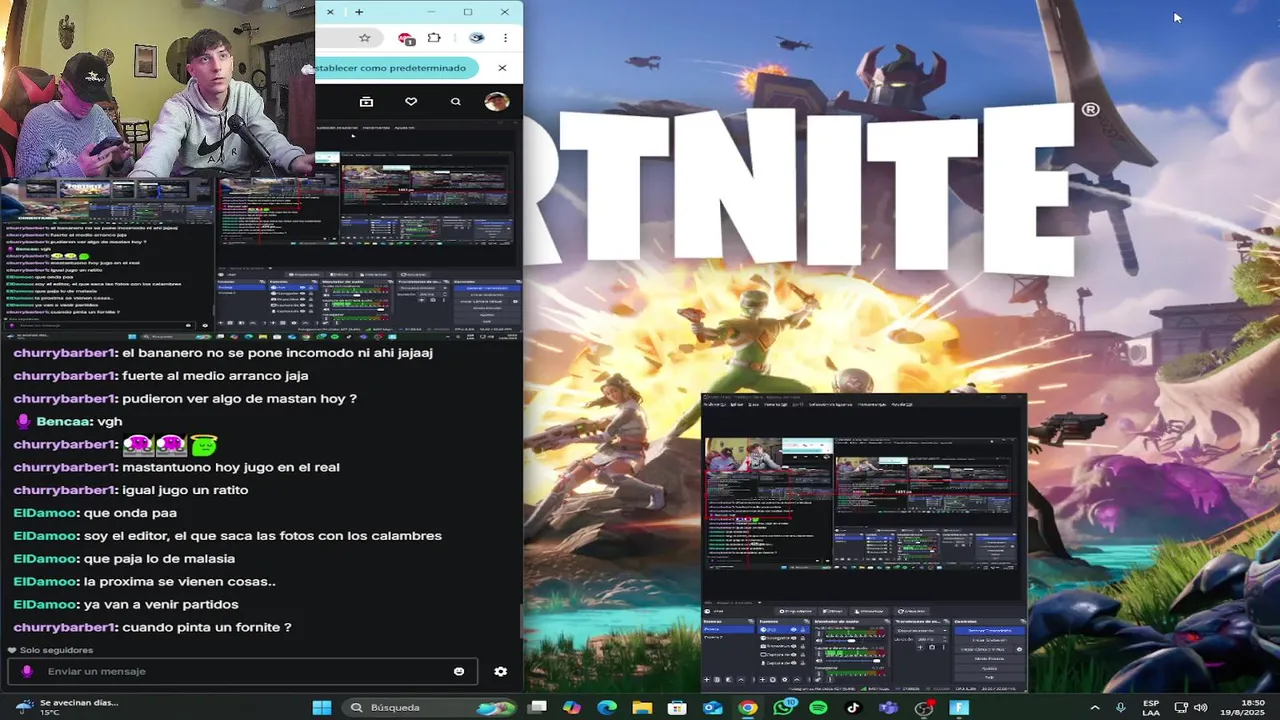Open Microsoft Store from the taskbar
This screenshot has height=720, width=1280.
pyautogui.click(x=677, y=707)
